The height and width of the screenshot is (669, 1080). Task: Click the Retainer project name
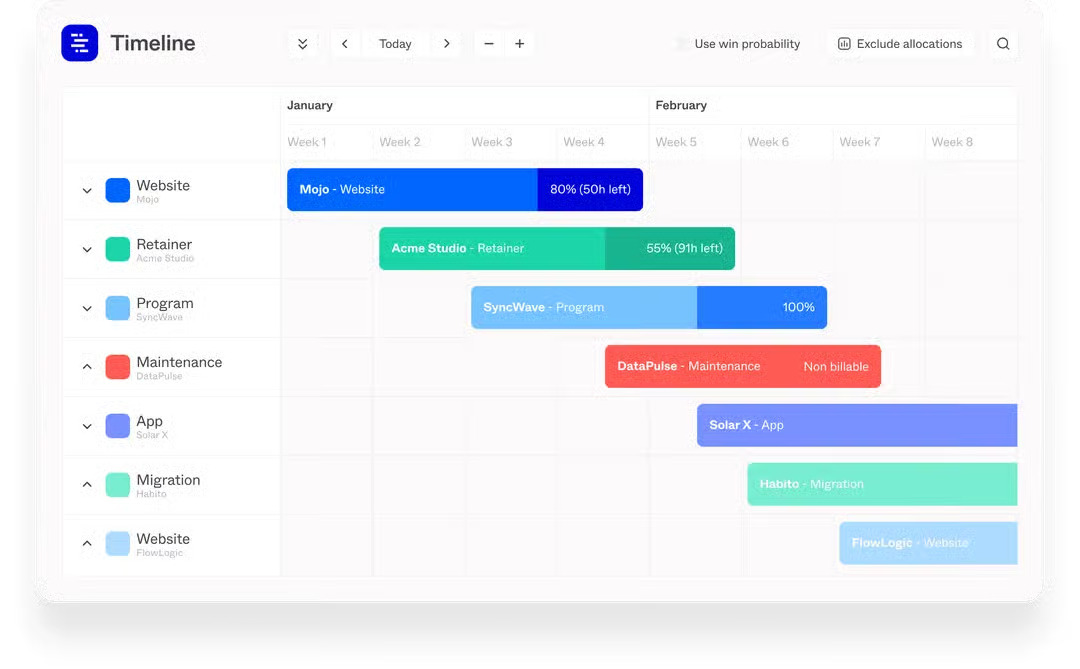(x=164, y=245)
